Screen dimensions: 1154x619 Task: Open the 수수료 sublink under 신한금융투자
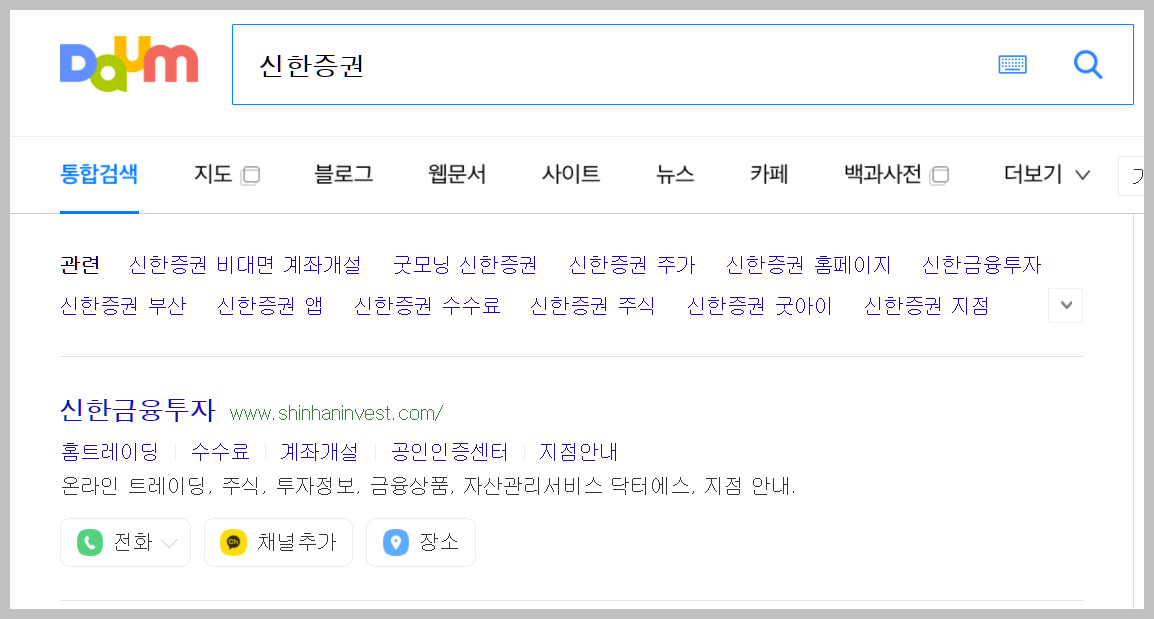tap(220, 451)
